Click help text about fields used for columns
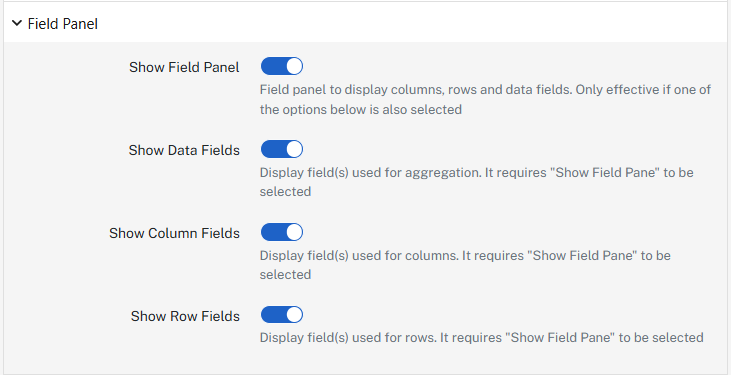This screenshot has width=731, height=375. coord(465,265)
